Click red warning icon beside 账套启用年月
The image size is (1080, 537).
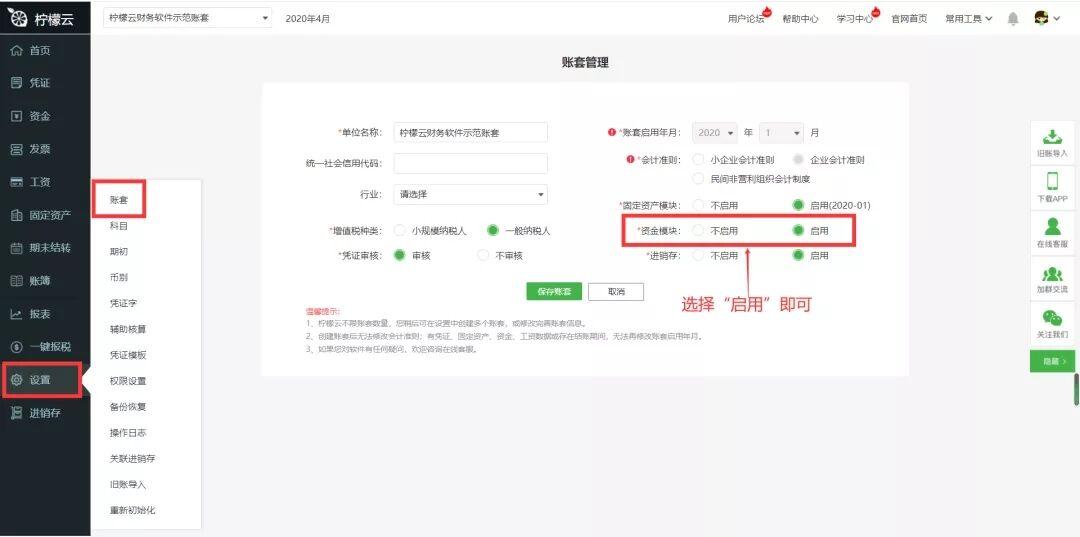612,132
